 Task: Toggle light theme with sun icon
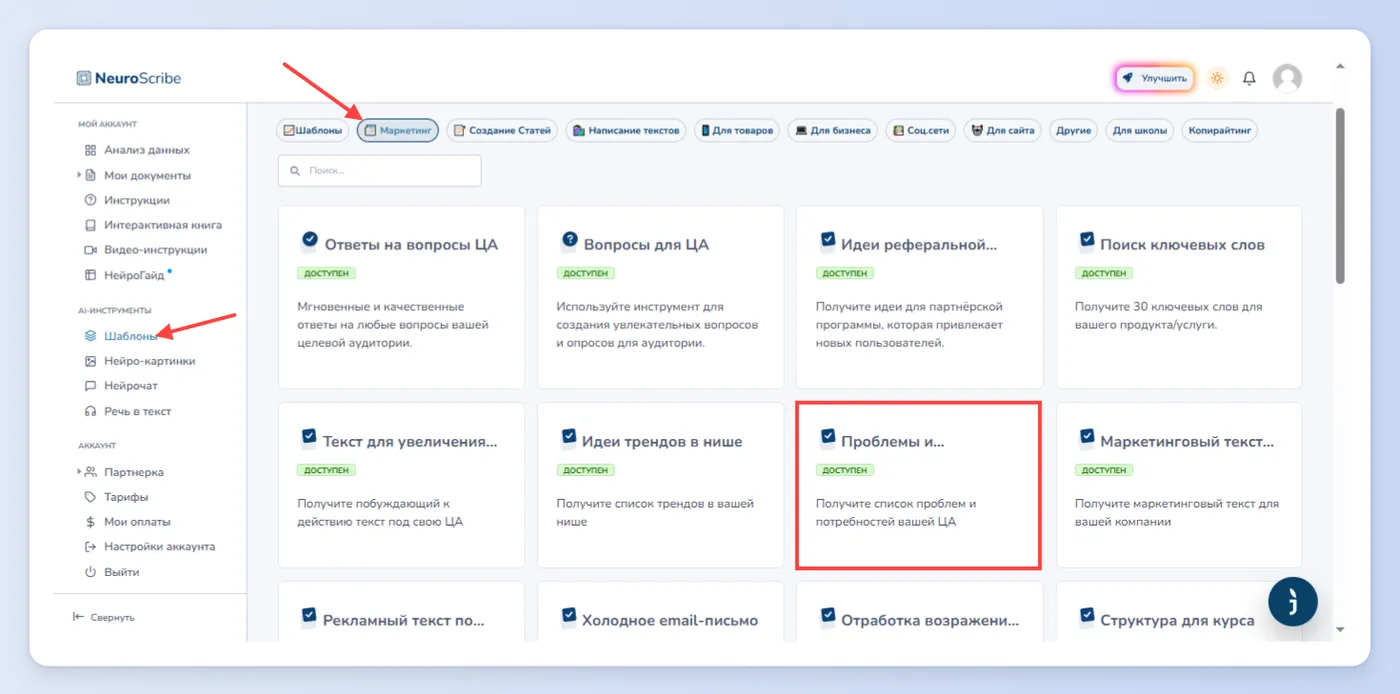pyautogui.click(x=1217, y=78)
